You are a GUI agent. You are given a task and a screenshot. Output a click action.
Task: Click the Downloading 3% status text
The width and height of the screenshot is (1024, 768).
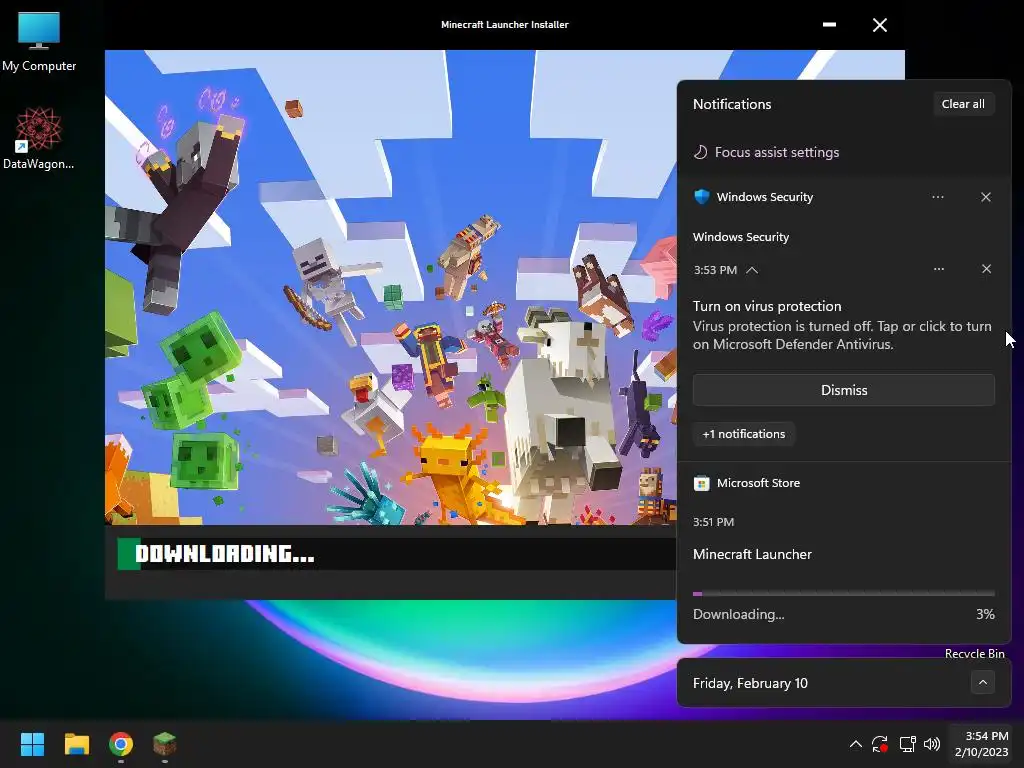point(844,615)
